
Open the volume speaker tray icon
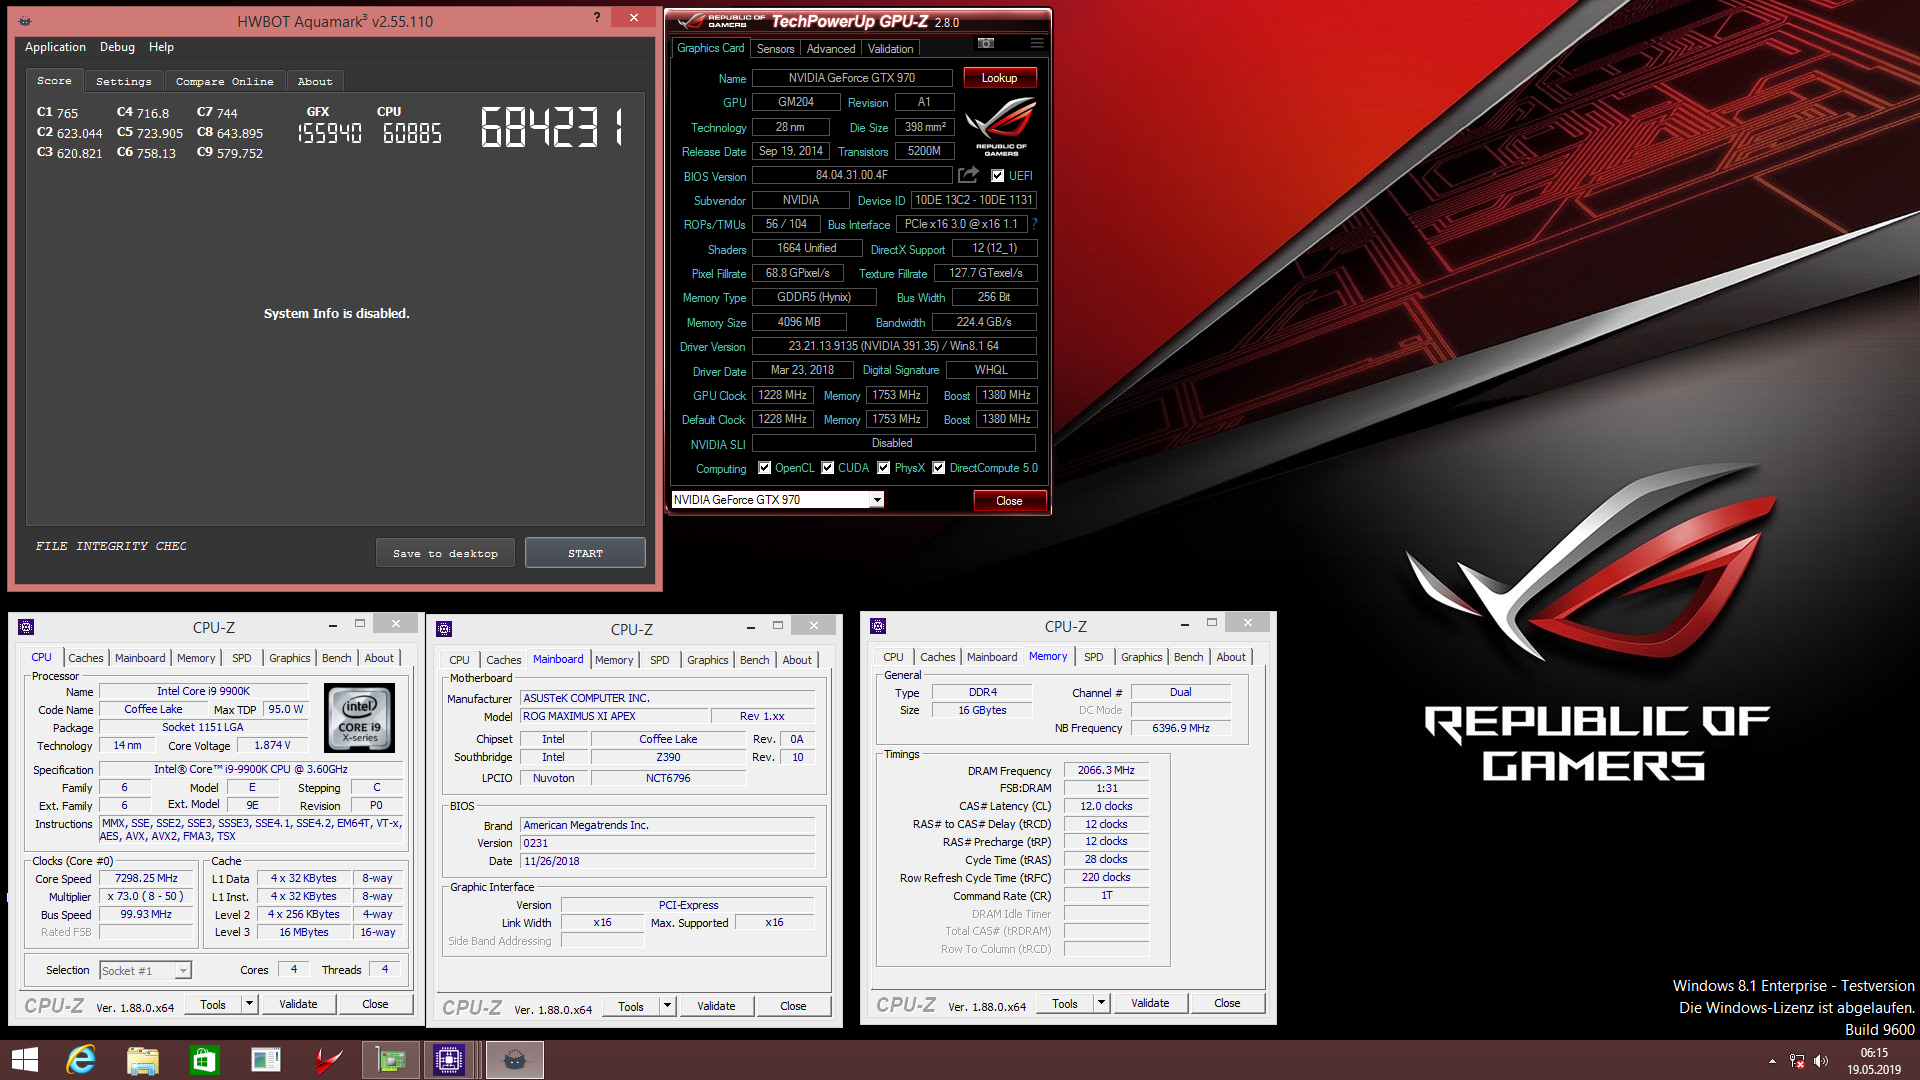pos(1821,1061)
